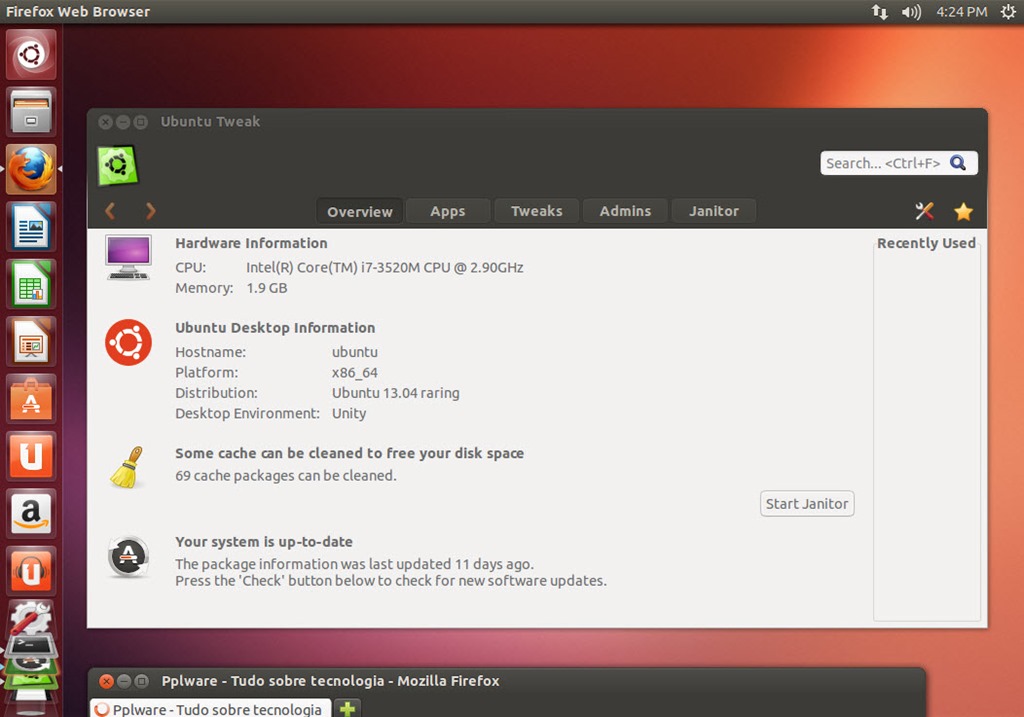Click the 'Hardware Information' heading
Image resolution: width=1024 pixels, height=717 pixels.
(251, 243)
